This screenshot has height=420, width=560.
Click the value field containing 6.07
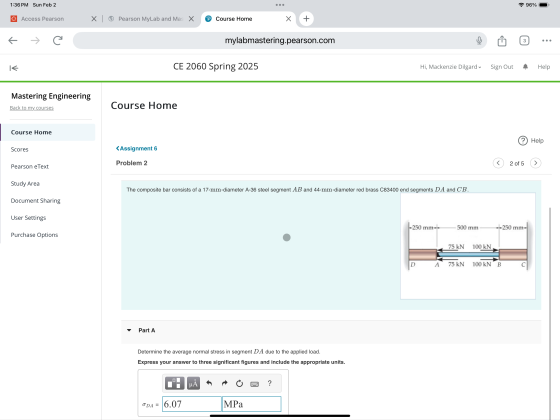click(192, 404)
